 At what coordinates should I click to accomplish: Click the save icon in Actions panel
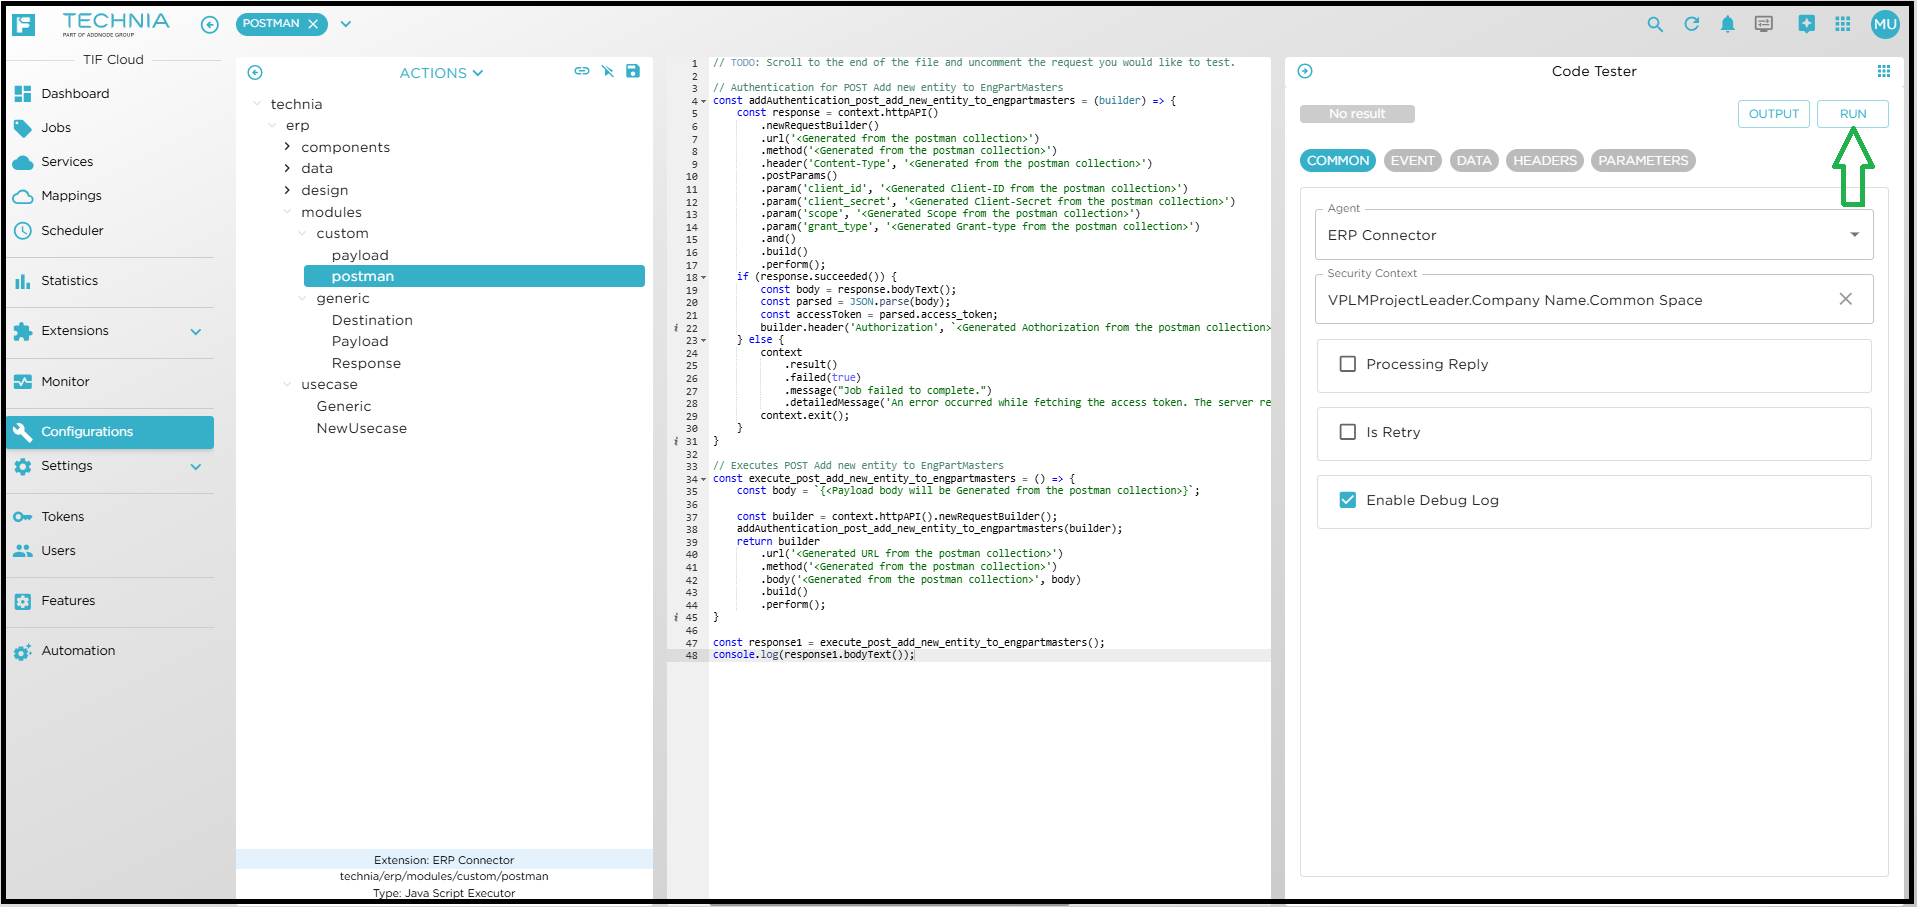coord(633,71)
